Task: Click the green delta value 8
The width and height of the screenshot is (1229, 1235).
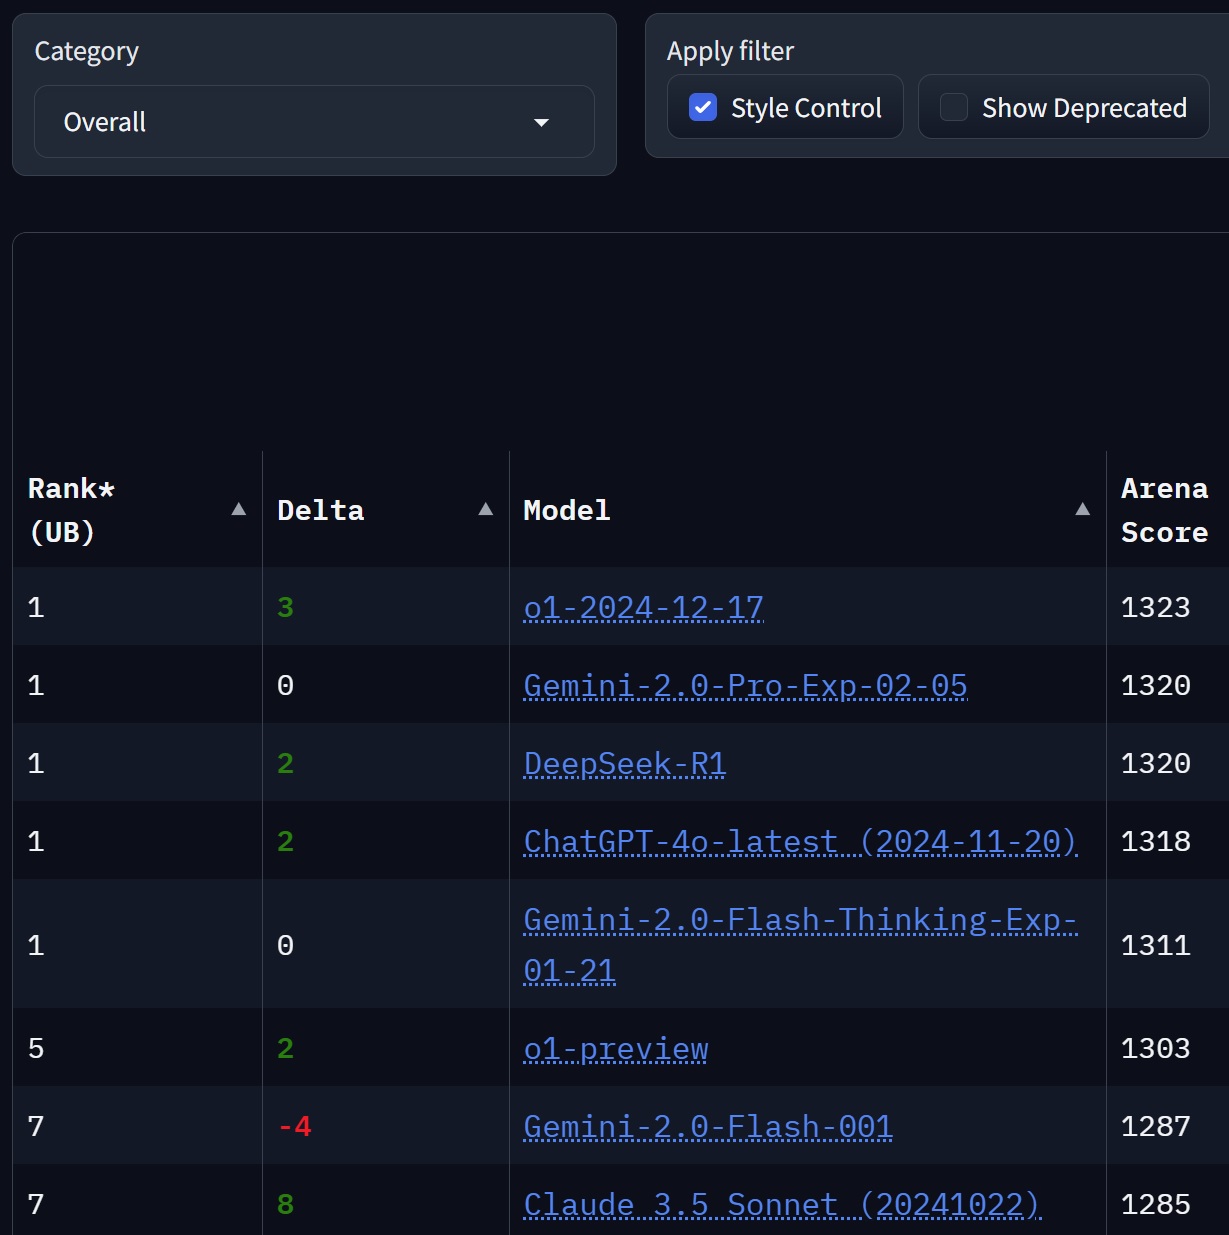Action: pyautogui.click(x=285, y=1204)
